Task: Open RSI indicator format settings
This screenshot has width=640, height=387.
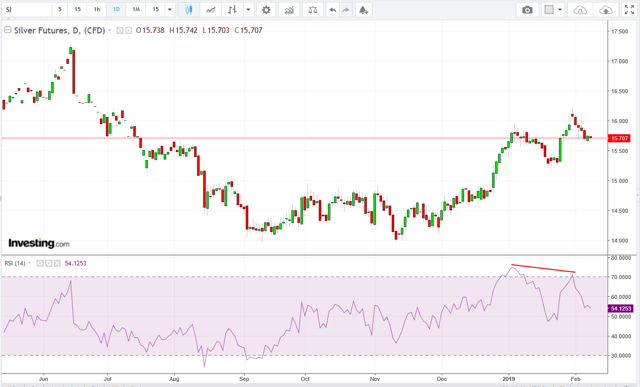Action: [x=49, y=263]
